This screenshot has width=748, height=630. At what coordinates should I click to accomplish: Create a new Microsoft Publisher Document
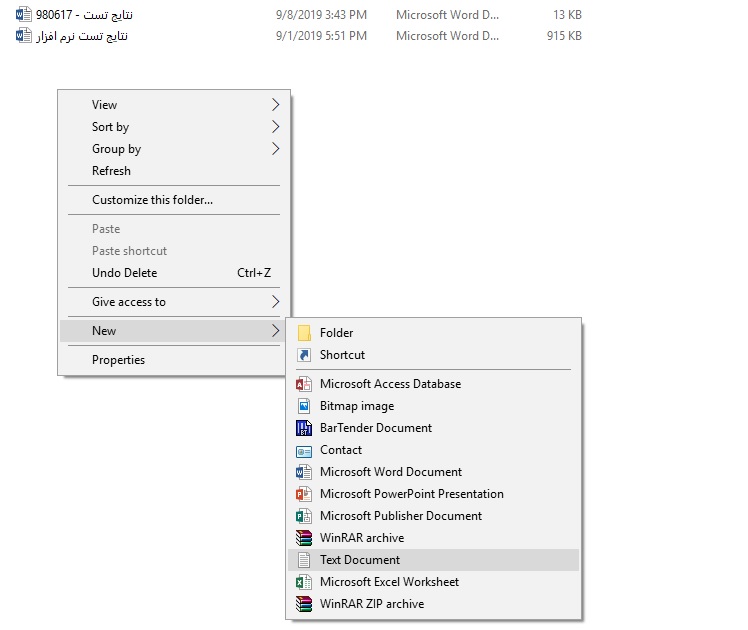pos(434,516)
